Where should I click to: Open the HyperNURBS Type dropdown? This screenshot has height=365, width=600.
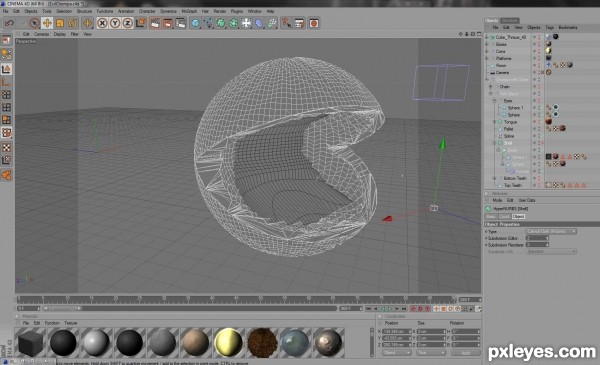click(x=551, y=231)
